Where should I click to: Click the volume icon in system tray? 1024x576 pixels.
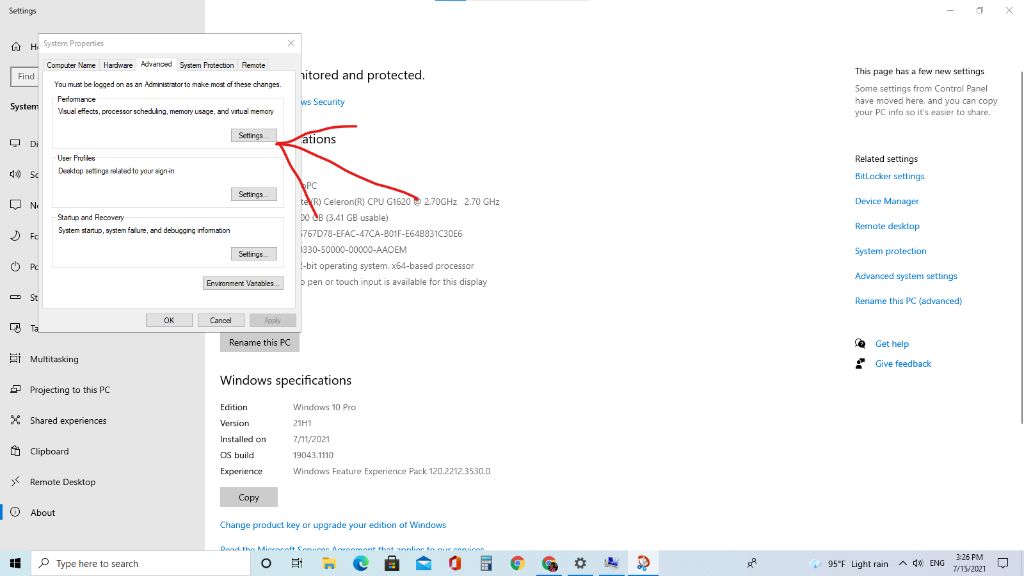click(918, 563)
